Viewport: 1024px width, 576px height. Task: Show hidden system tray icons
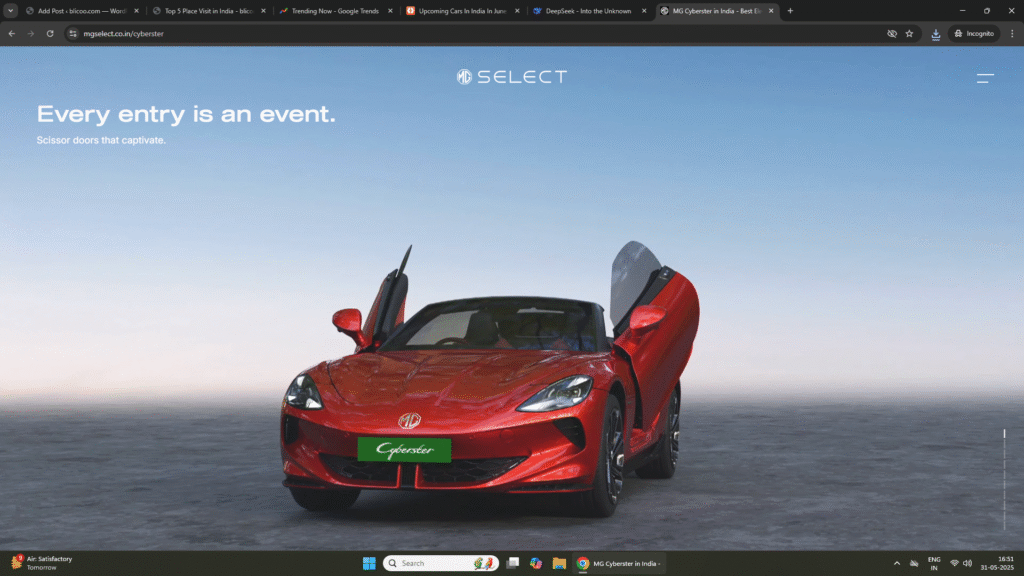click(896, 563)
